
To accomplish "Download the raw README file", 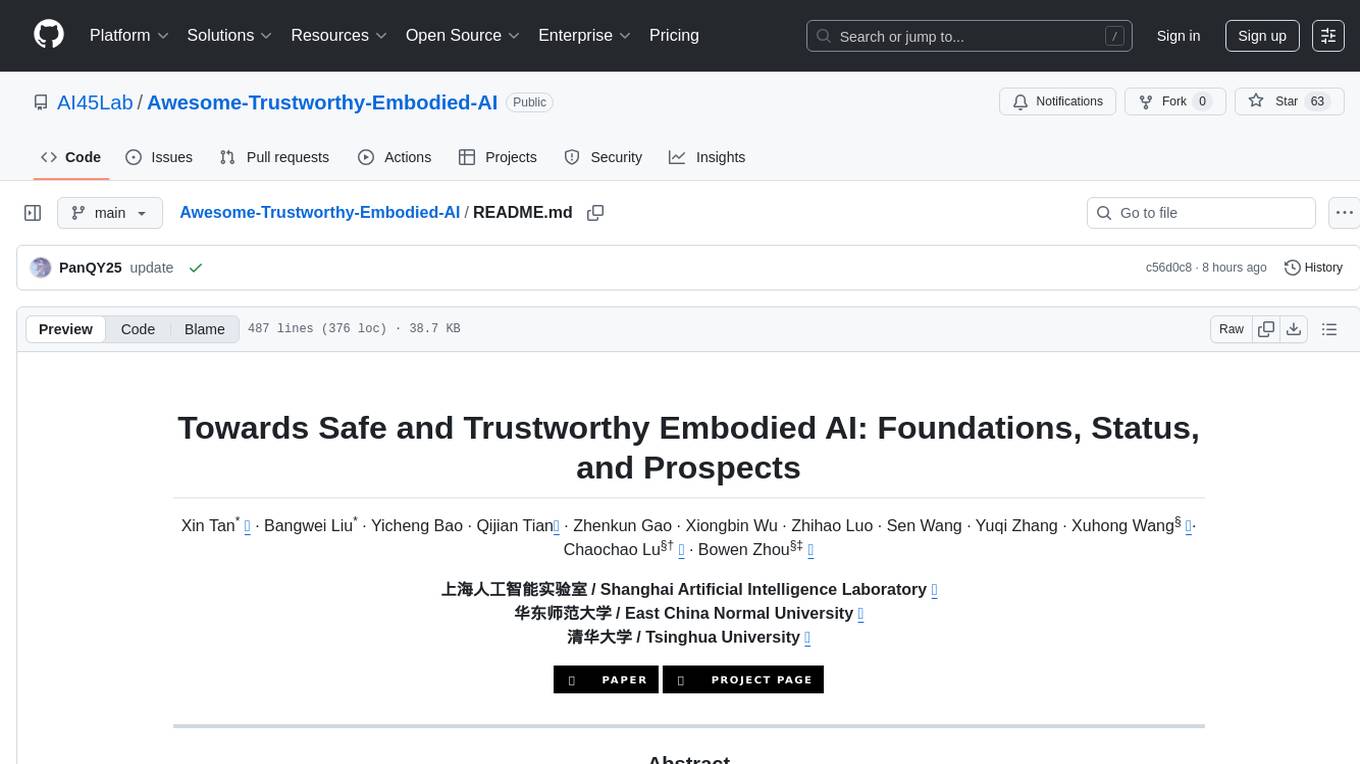I will (x=1293, y=329).
